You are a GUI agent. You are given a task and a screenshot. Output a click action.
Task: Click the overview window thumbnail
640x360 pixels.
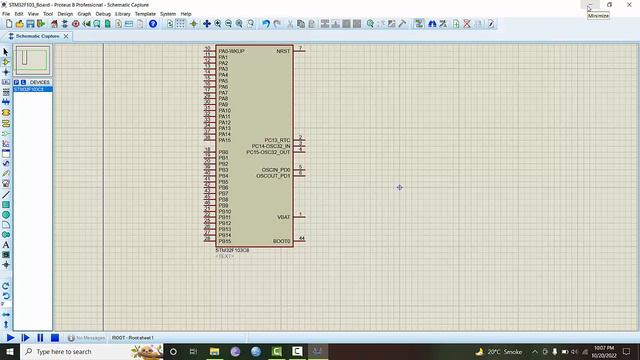point(33,60)
